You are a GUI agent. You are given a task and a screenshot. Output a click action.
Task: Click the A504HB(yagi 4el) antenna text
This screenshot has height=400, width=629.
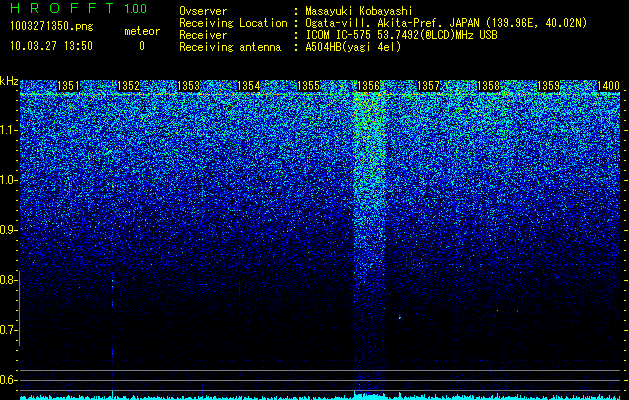(x=353, y=47)
